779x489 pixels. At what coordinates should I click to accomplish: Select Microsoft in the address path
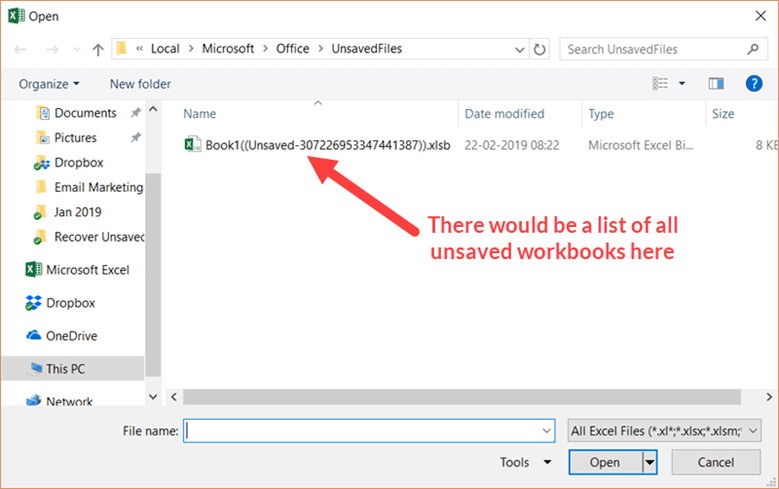tap(228, 49)
